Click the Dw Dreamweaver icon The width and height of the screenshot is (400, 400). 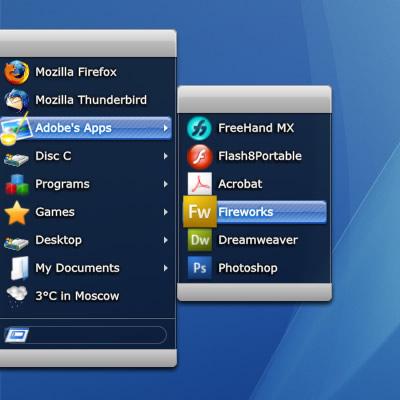coord(200,240)
